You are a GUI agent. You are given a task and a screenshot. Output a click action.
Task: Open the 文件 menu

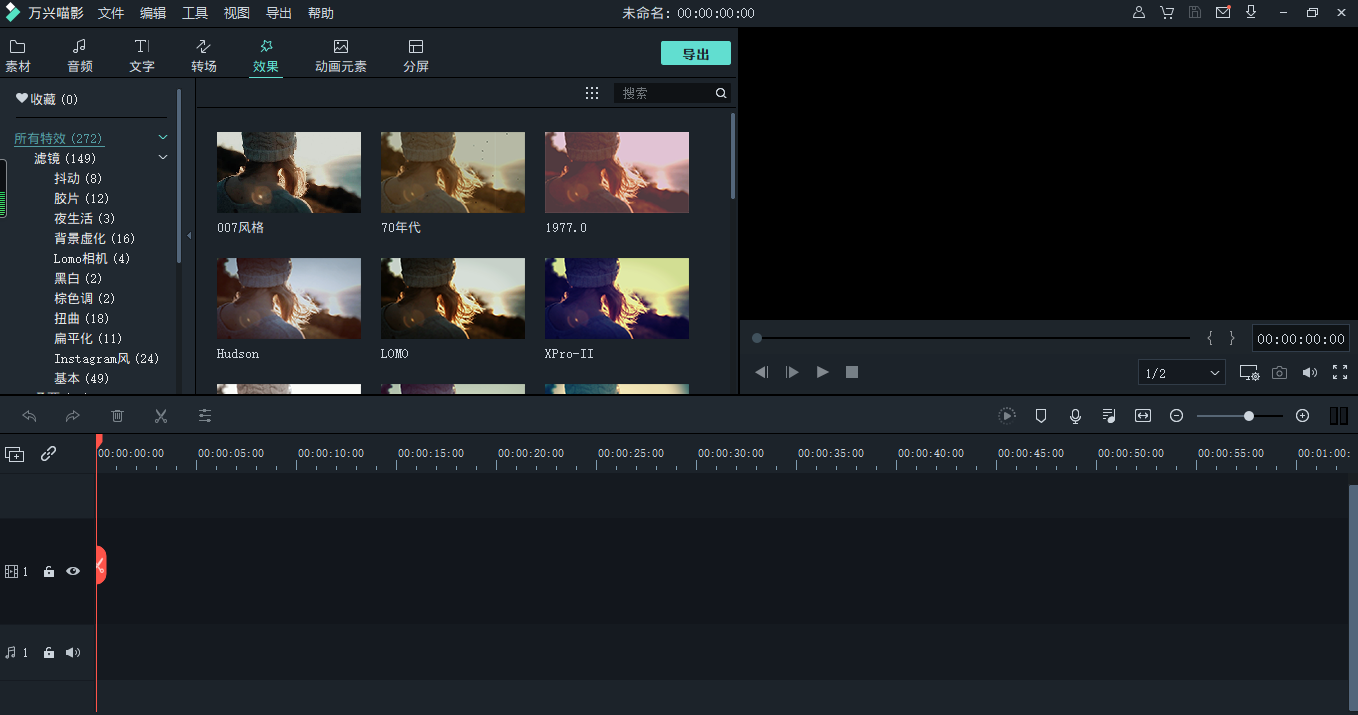pos(111,13)
